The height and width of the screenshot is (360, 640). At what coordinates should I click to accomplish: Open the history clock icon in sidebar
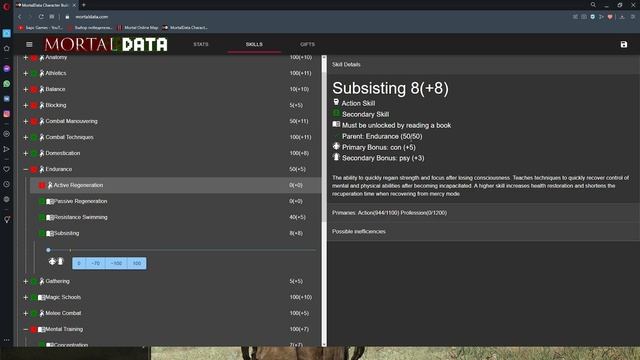point(7,184)
